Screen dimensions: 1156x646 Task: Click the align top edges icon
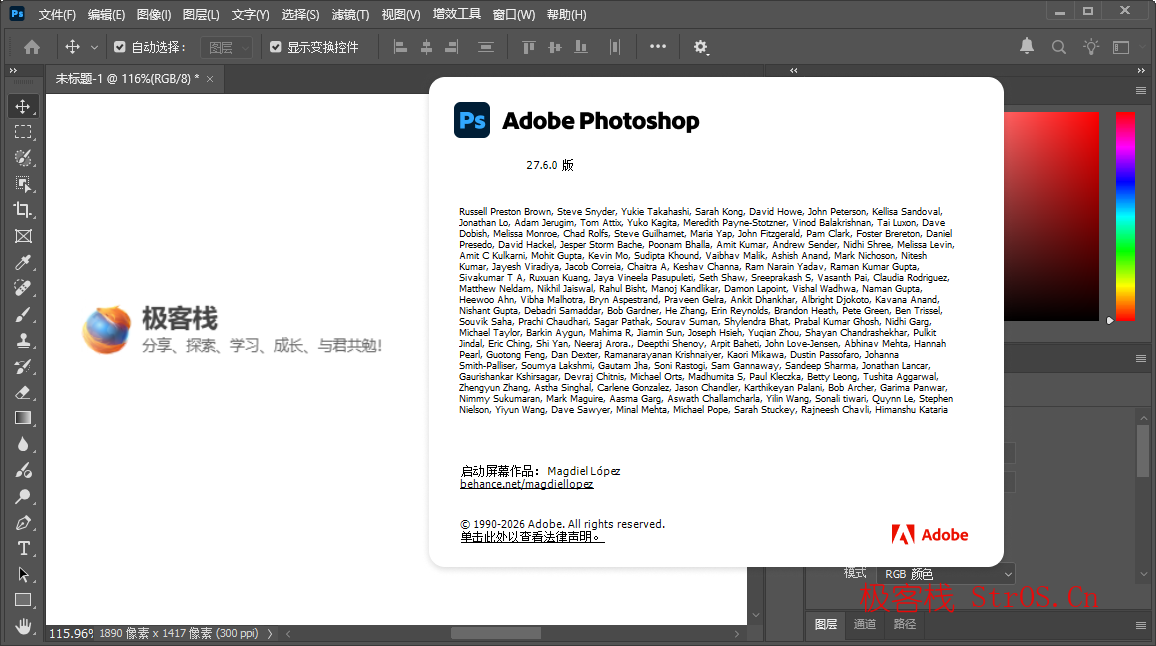point(529,47)
